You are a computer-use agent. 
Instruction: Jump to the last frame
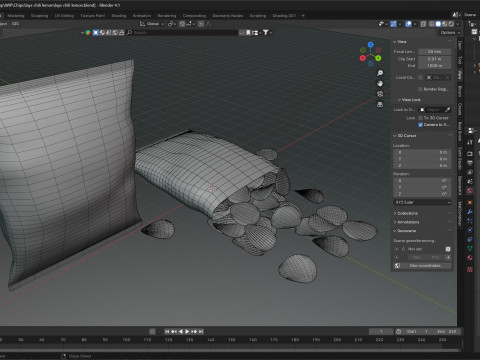point(201,332)
